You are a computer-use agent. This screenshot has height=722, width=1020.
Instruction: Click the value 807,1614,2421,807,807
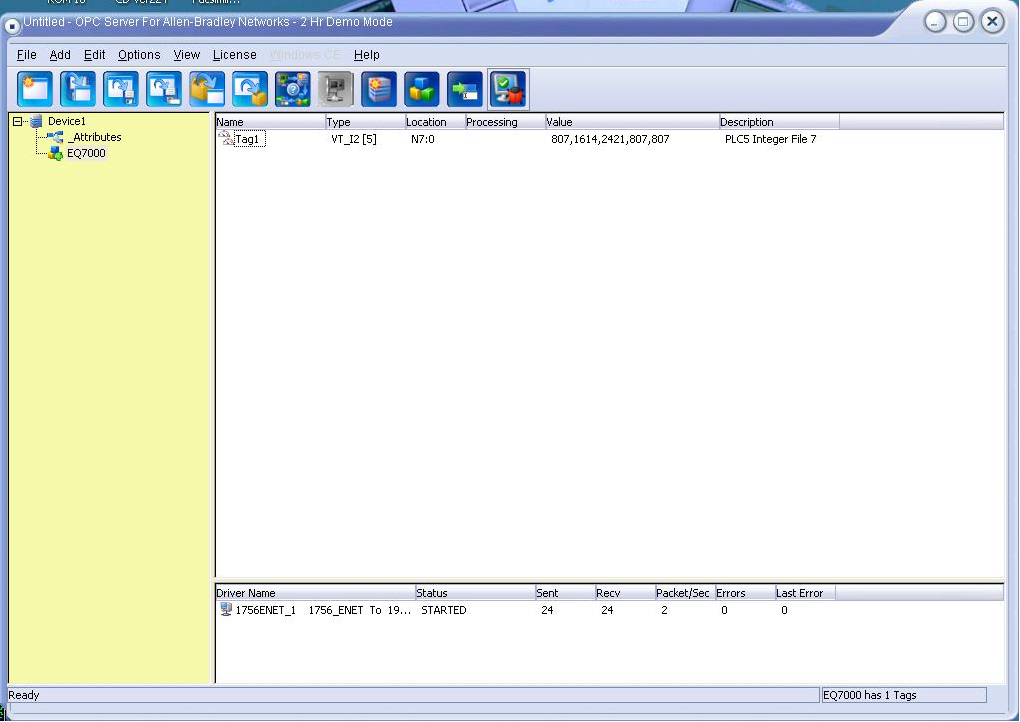tap(610, 139)
